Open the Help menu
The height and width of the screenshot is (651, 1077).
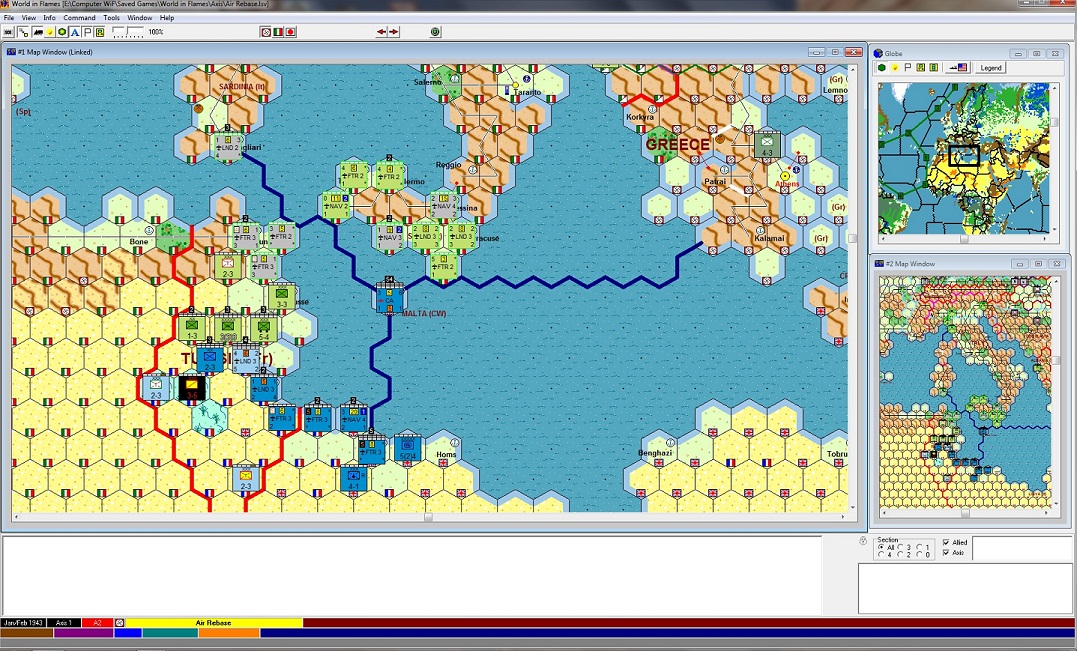click(167, 18)
